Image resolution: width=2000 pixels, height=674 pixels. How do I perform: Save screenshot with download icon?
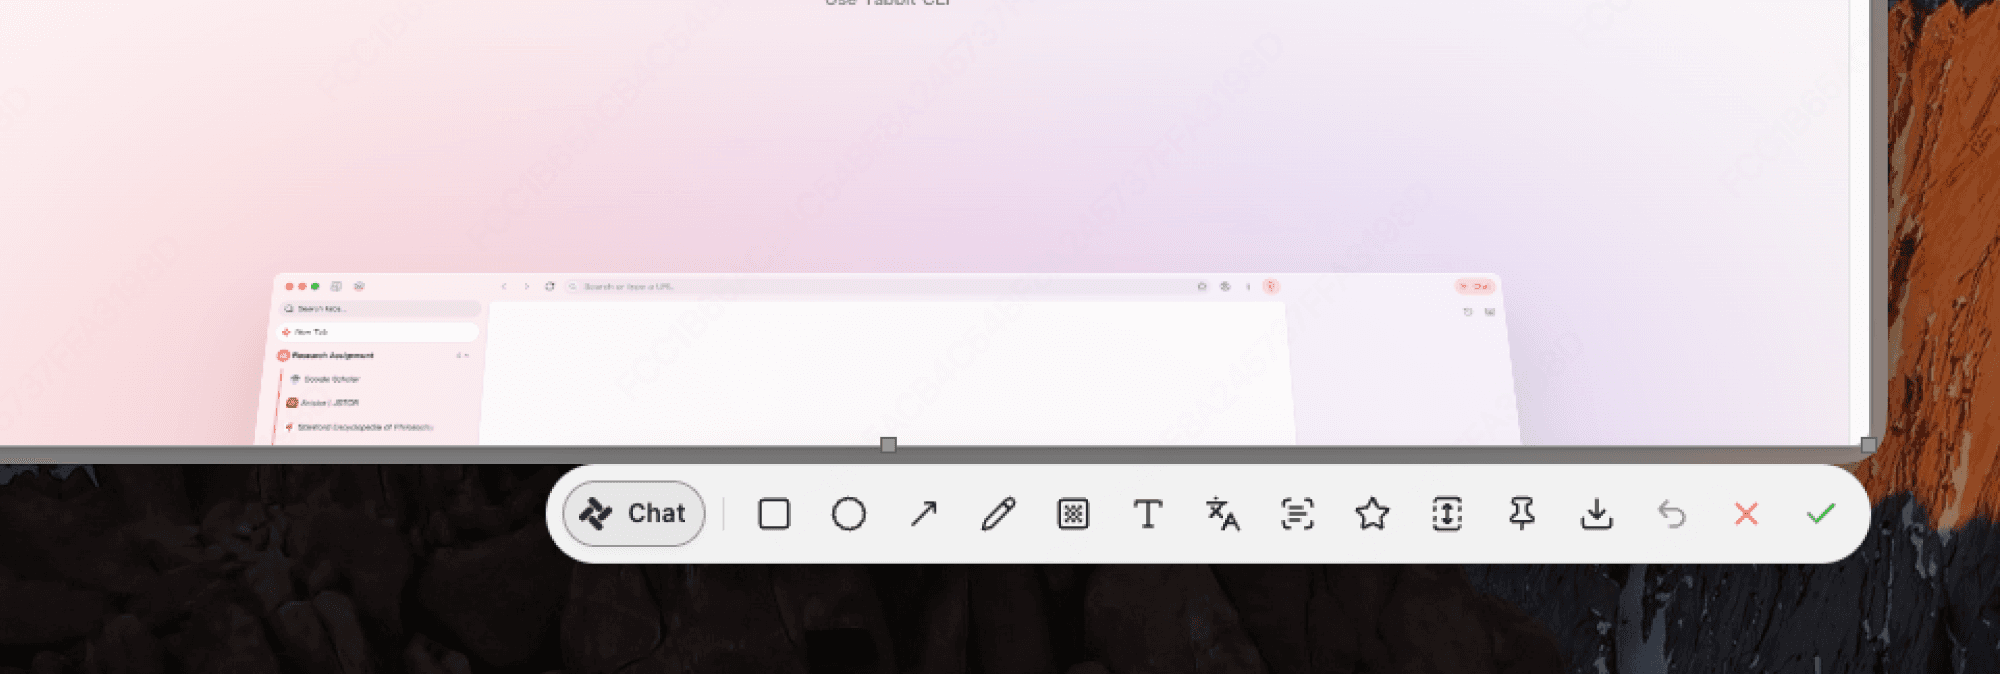pos(1597,514)
